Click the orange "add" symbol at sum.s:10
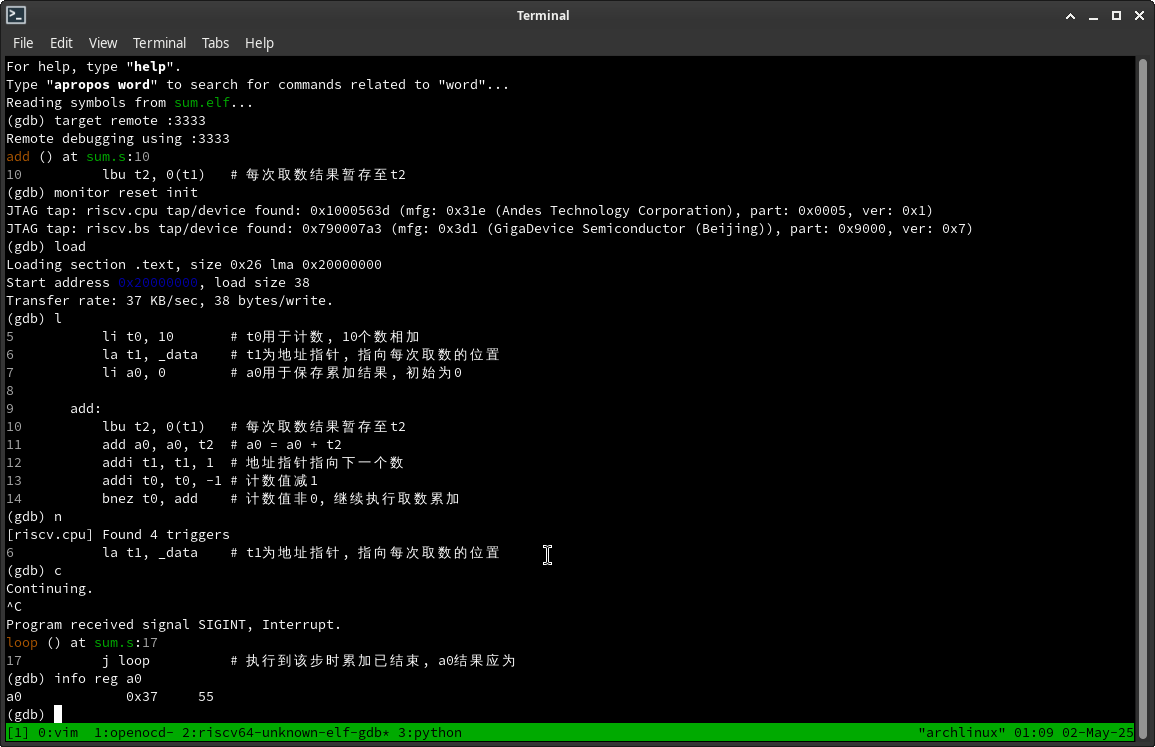1155x747 pixels. (x=18, y=157)
